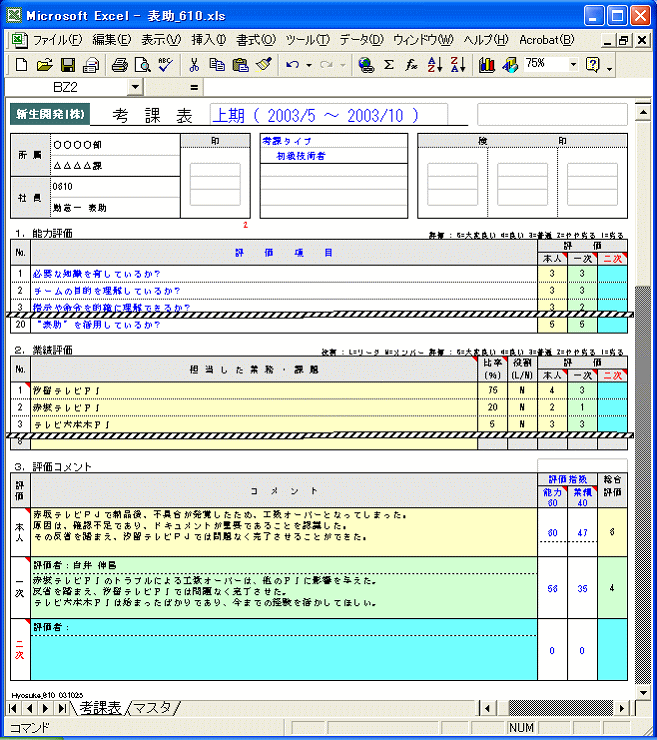Screen dimensions: 657x740
Task: Open Print Preview icon
Action: tap(143, 65)
